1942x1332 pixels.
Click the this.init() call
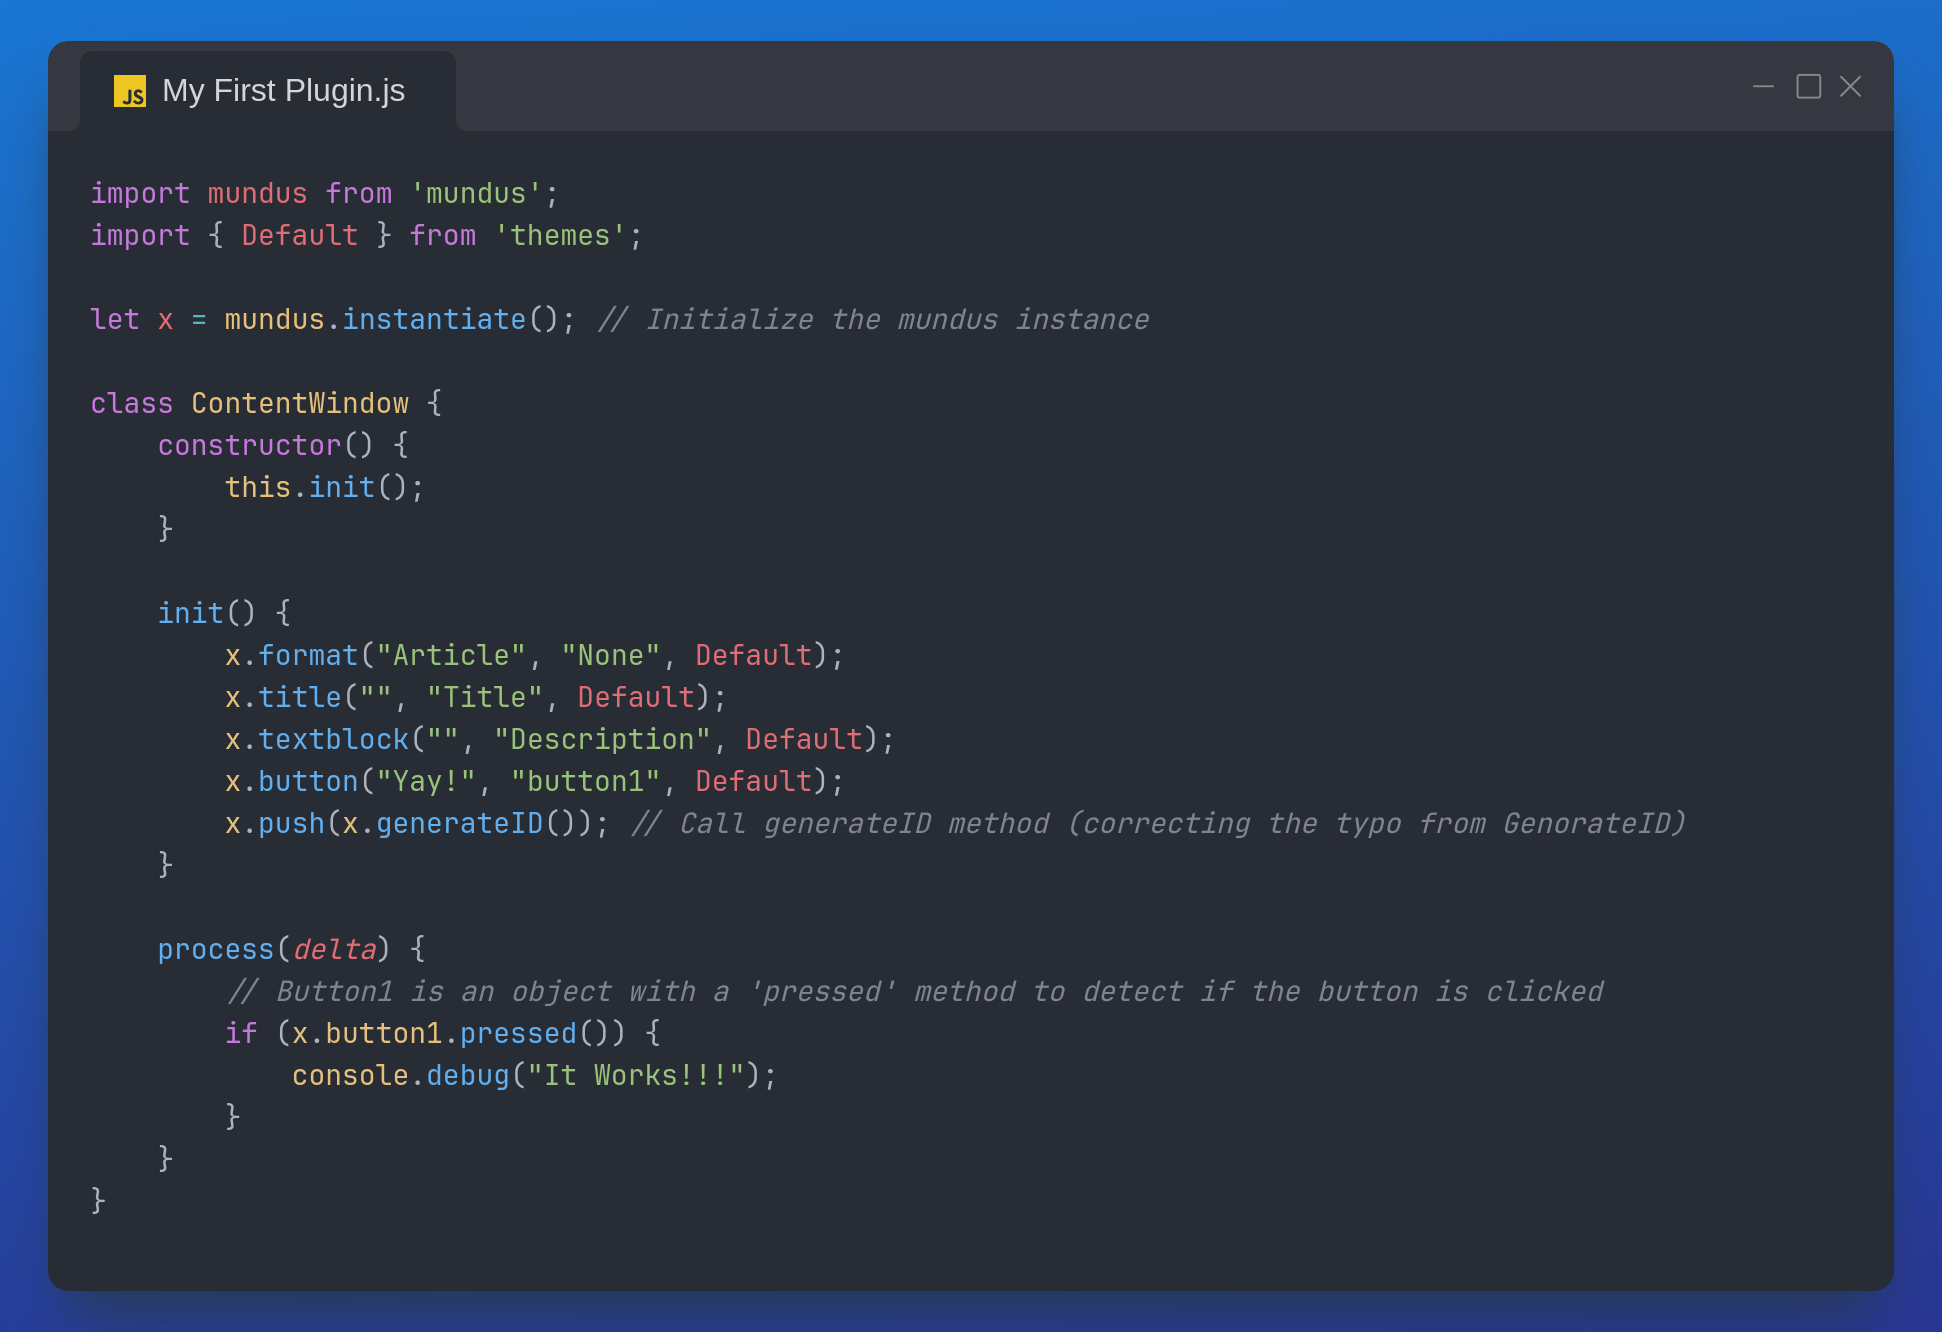[325, 487]
